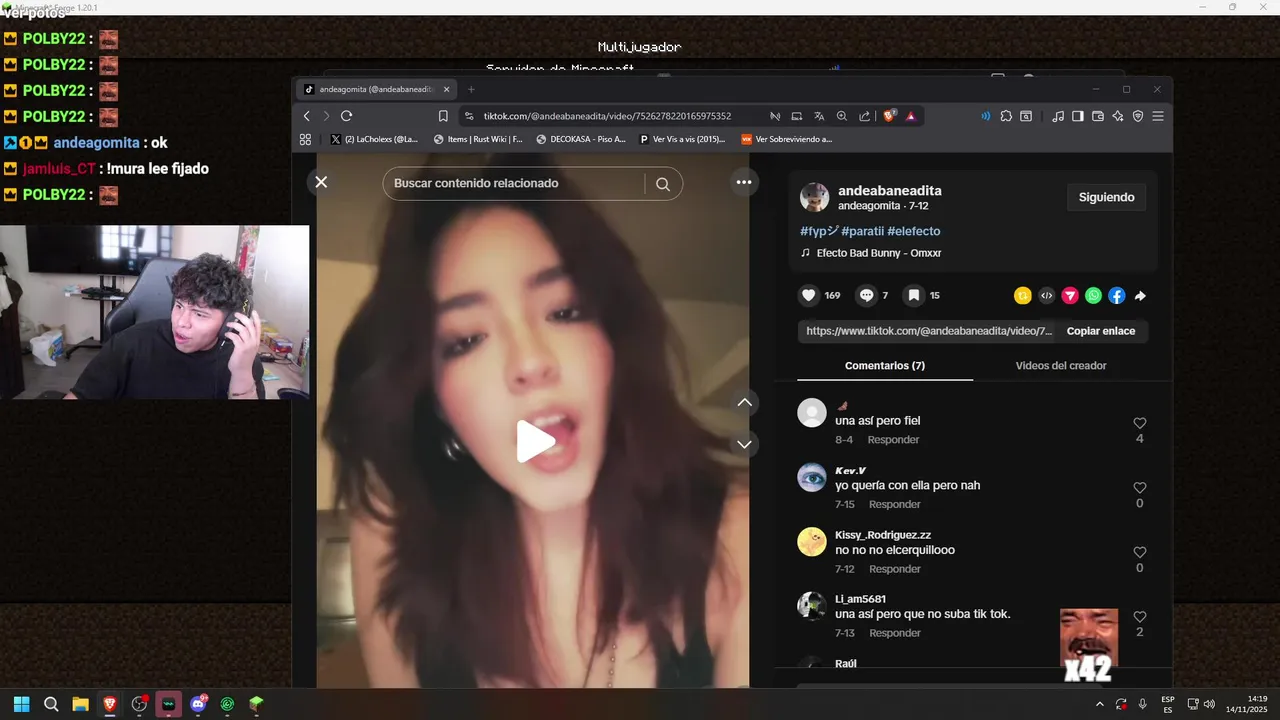
Task: Open Brave VPN shield icon
Action: 1137,116
